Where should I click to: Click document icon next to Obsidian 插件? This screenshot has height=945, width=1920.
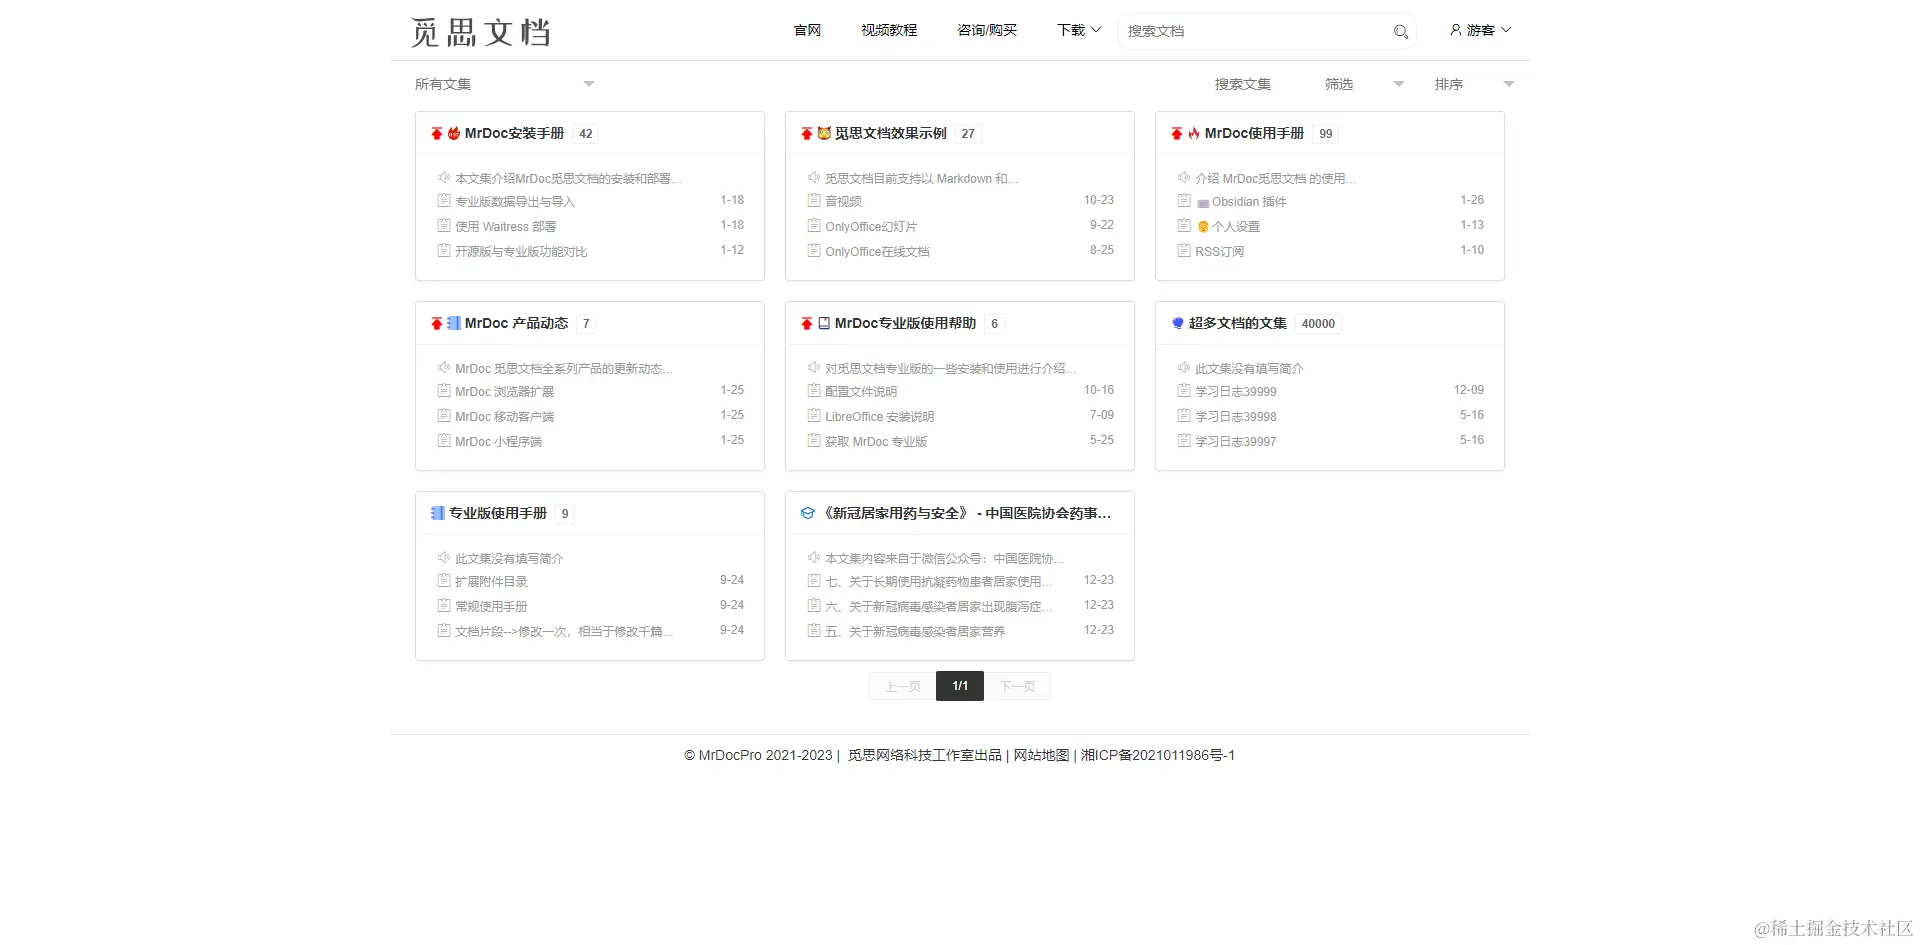tap(1184, 200)
